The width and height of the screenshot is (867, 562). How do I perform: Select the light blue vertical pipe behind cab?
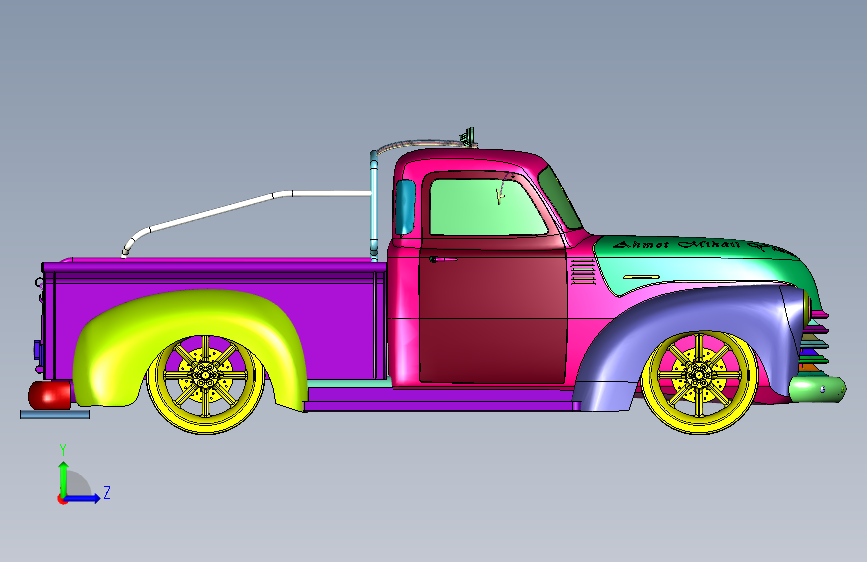(374, 205)
